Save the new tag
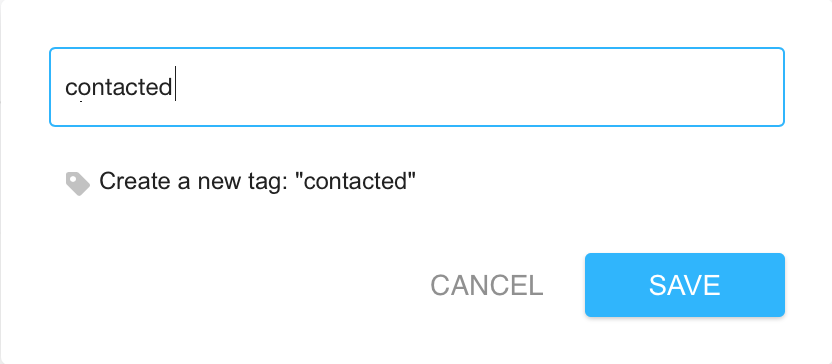Screen dimensions: 832x364 [684, 285]
